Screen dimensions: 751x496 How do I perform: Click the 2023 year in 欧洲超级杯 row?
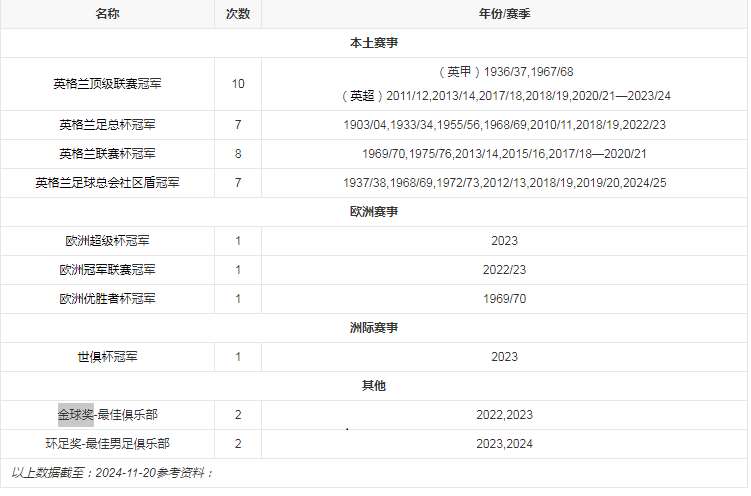504,241
